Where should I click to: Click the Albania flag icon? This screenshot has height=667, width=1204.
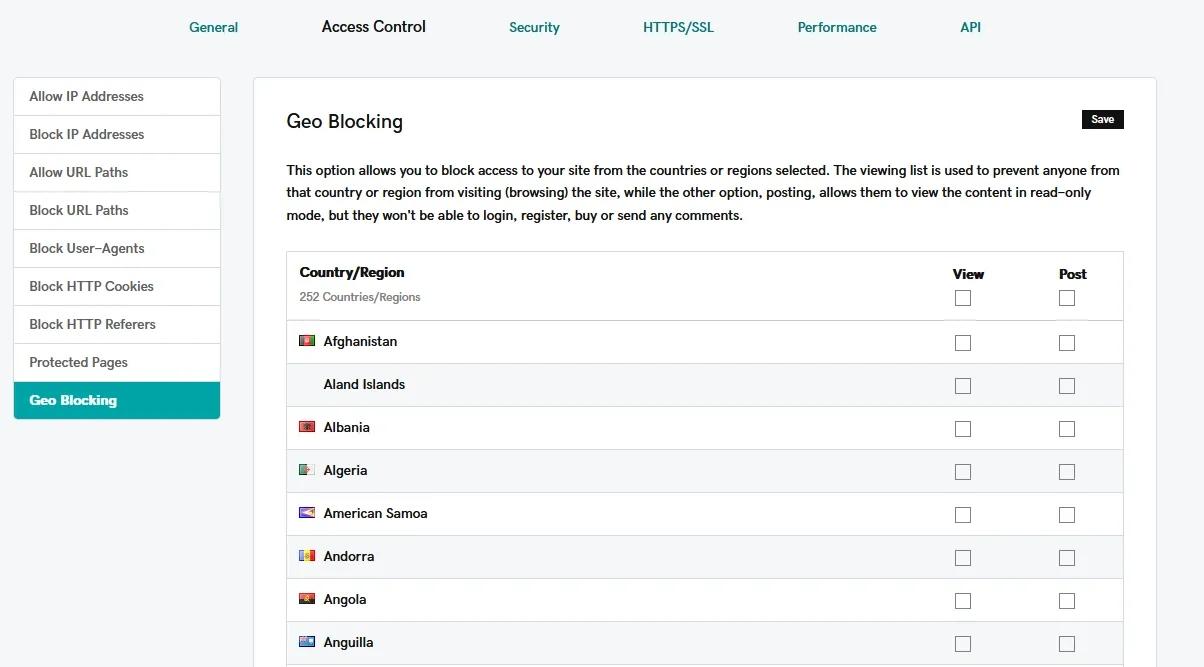(x=307, y=427)
